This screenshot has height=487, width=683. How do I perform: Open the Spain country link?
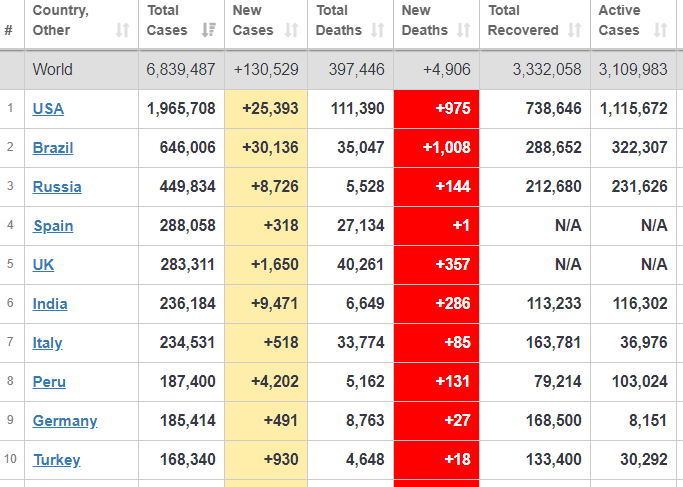53,226
